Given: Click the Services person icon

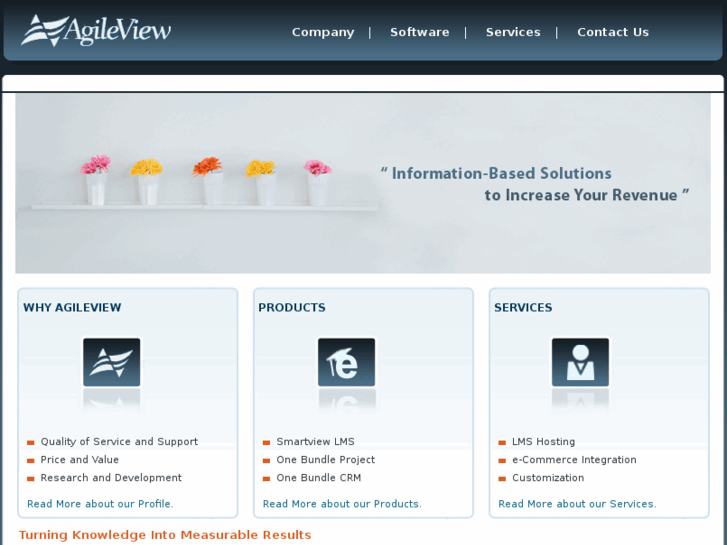Looking at the screenshot, I should pyautogui.click(x=580, y=362).
